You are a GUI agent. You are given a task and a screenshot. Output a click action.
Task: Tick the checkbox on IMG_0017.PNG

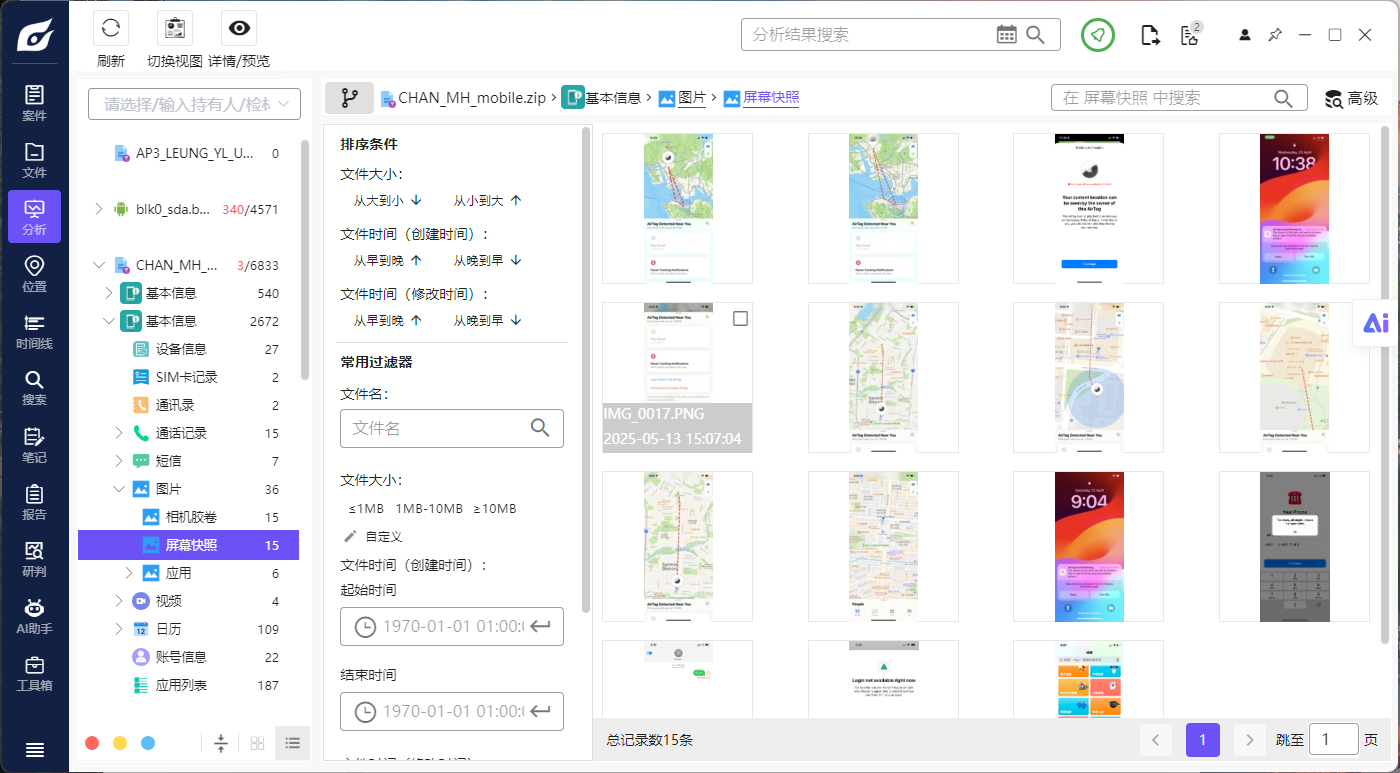741,318
